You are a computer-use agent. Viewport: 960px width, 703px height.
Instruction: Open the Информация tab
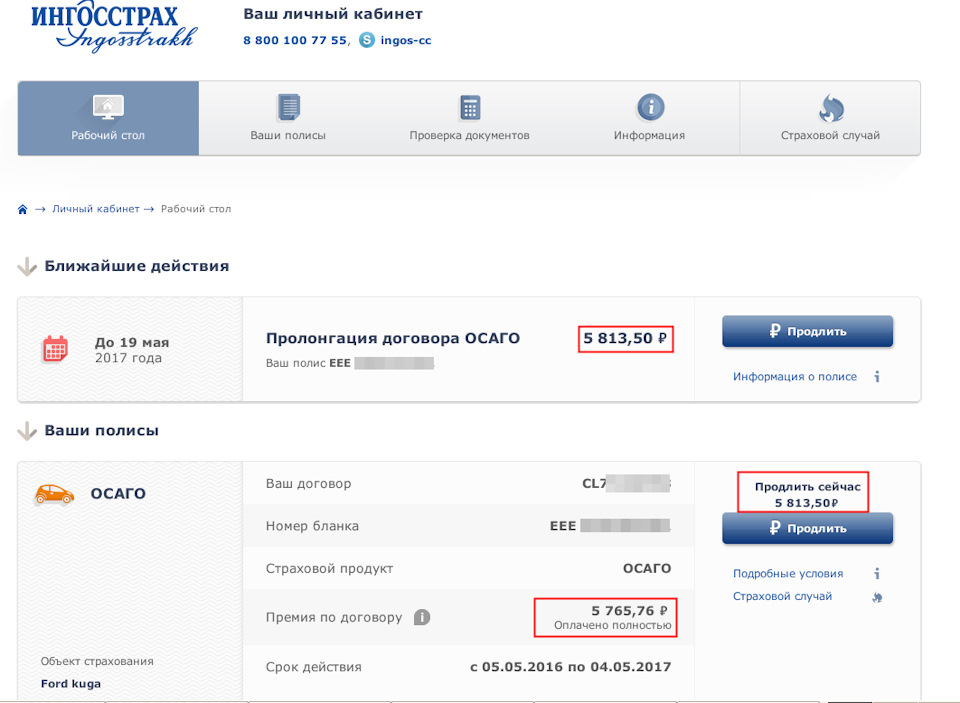[x=650, y=118]
